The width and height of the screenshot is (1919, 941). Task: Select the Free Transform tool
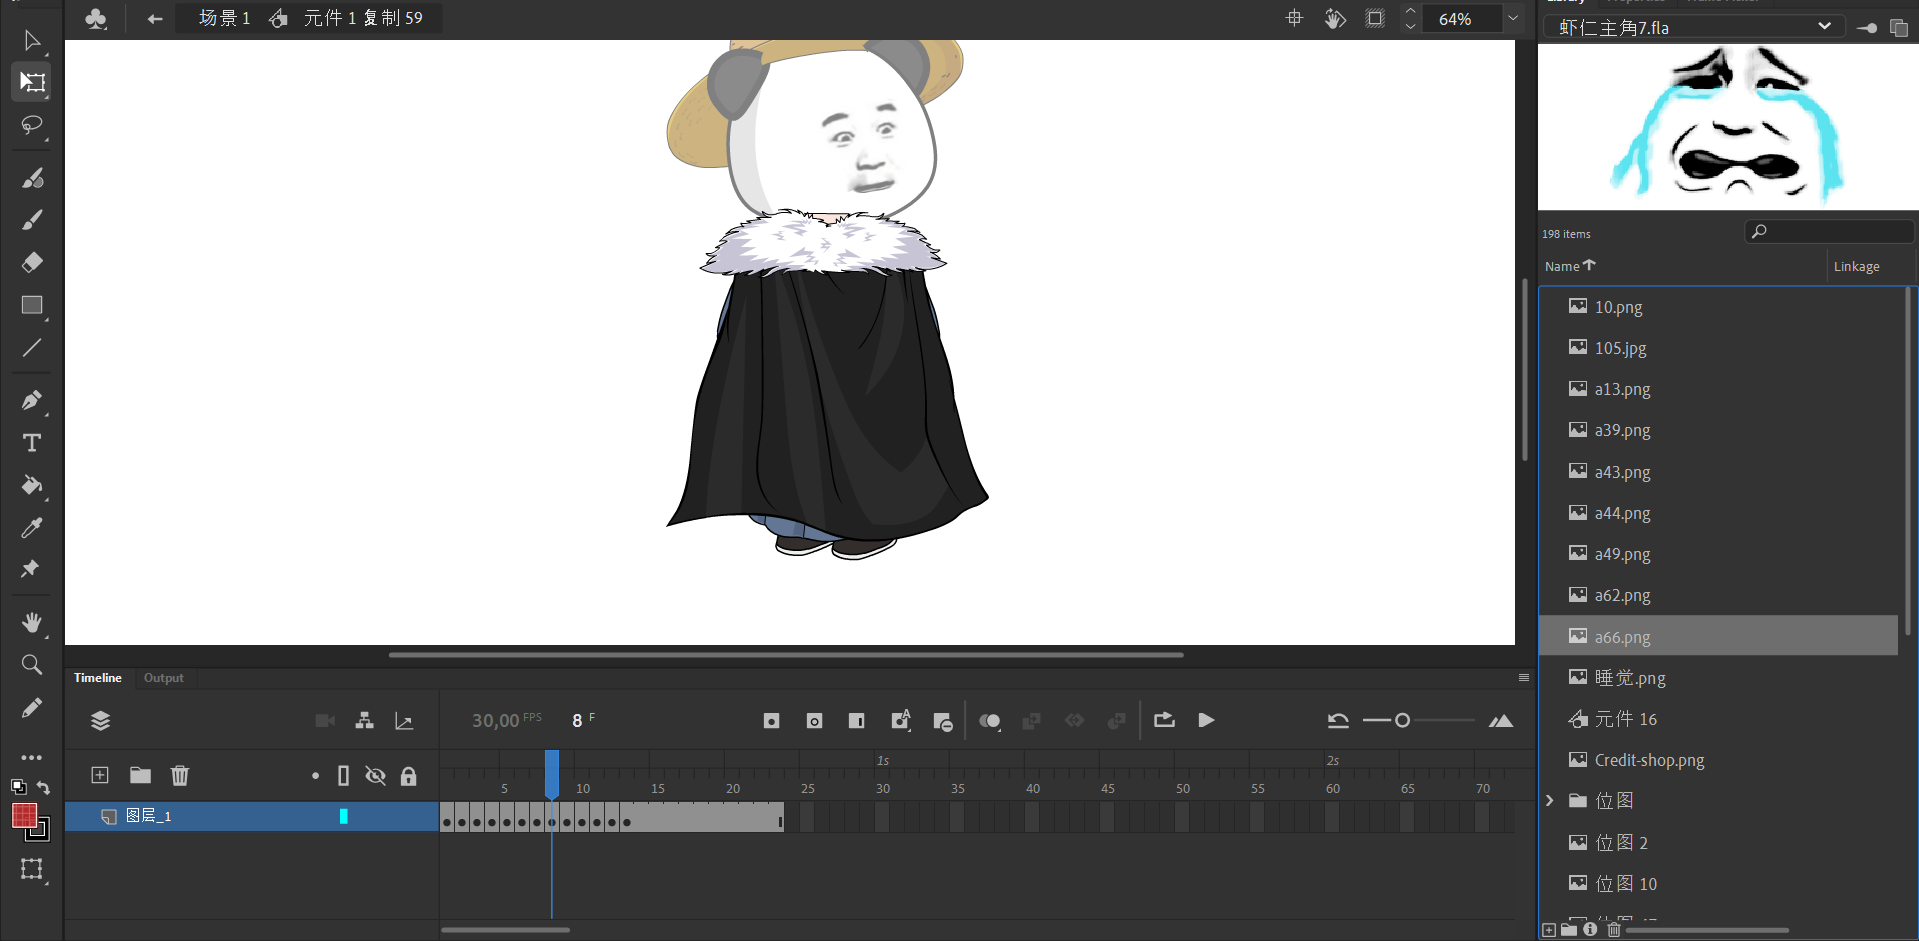(x=32, y=82)
